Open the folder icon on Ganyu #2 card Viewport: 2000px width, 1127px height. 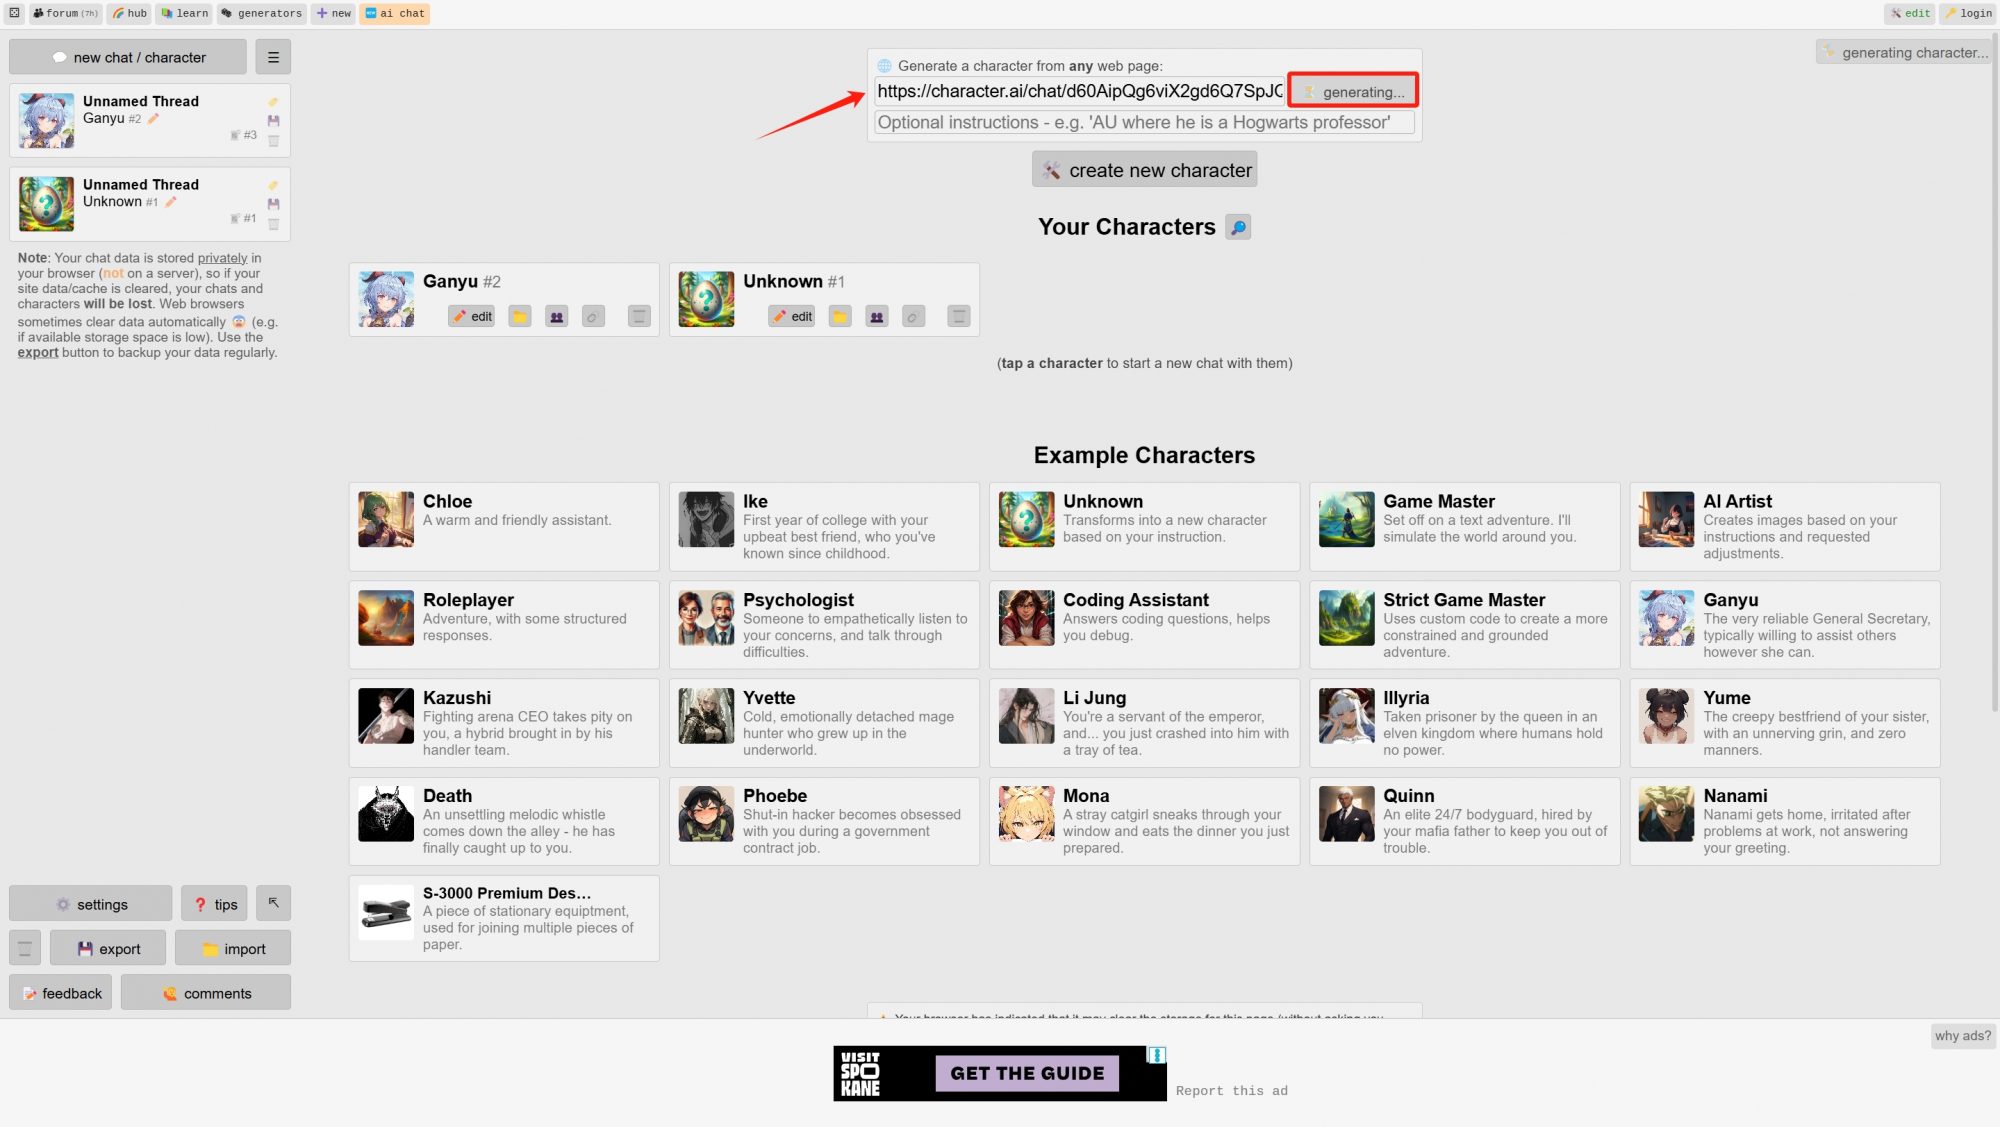pos(520,317)
